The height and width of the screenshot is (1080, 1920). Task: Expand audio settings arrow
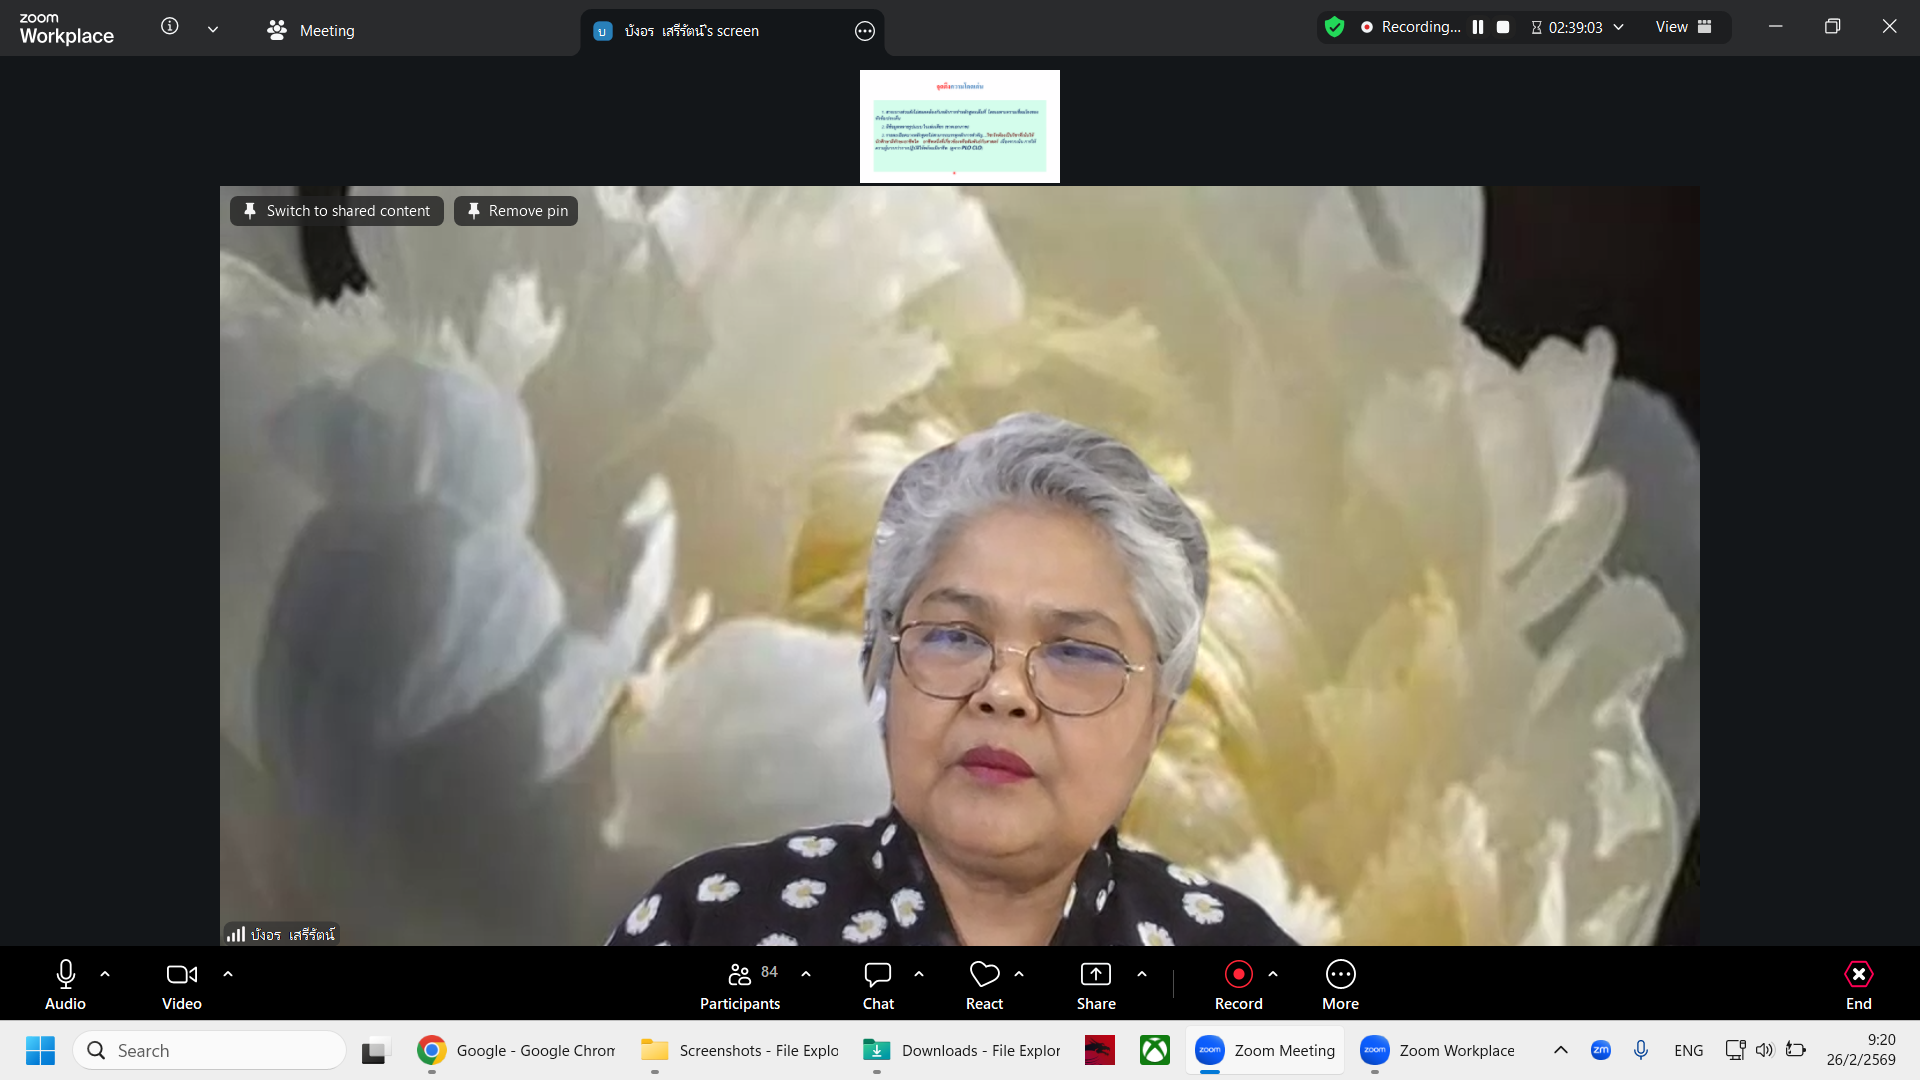click(x=105, y=974)
